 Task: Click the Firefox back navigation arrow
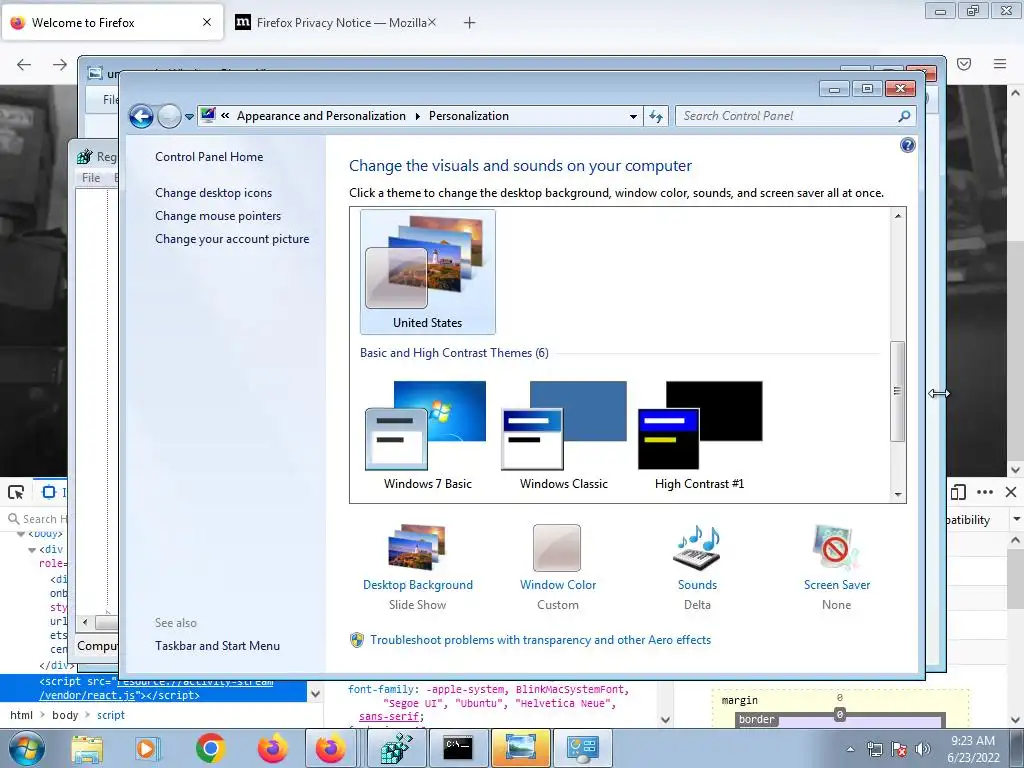point(24,64)
